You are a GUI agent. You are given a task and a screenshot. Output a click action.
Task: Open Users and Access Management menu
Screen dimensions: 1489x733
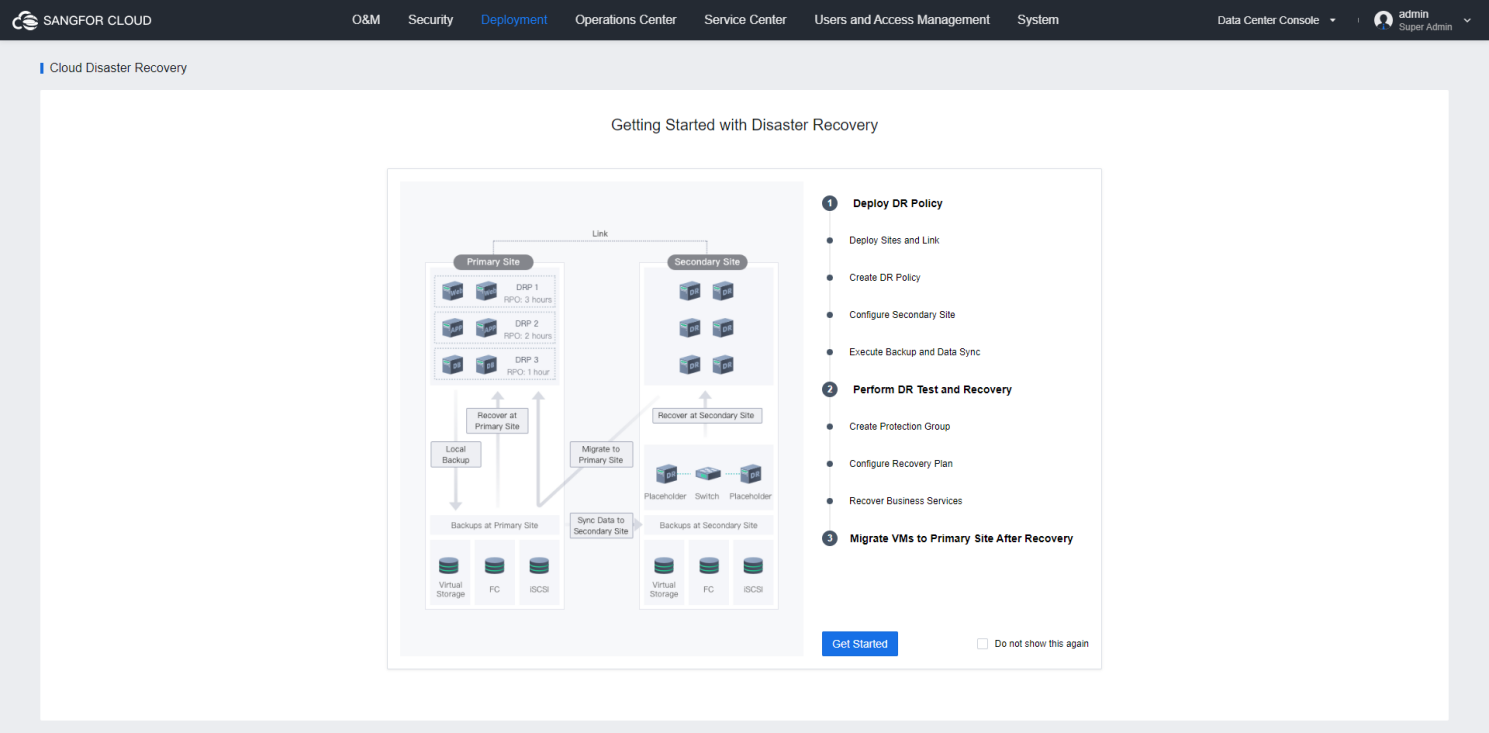(902, 20)
